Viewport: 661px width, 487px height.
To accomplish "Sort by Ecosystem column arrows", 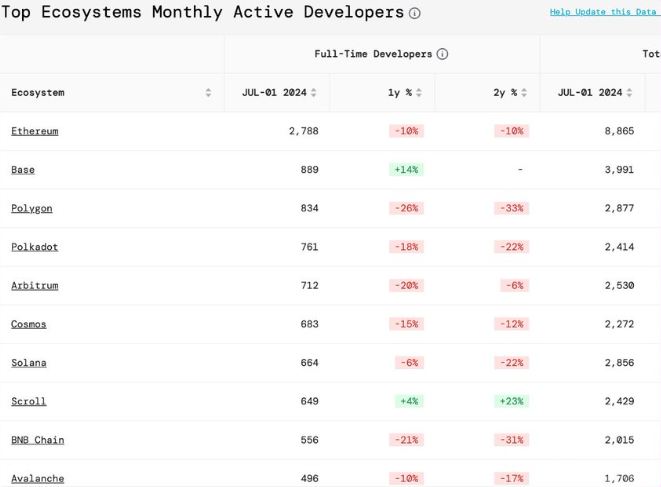I will 208,93.
